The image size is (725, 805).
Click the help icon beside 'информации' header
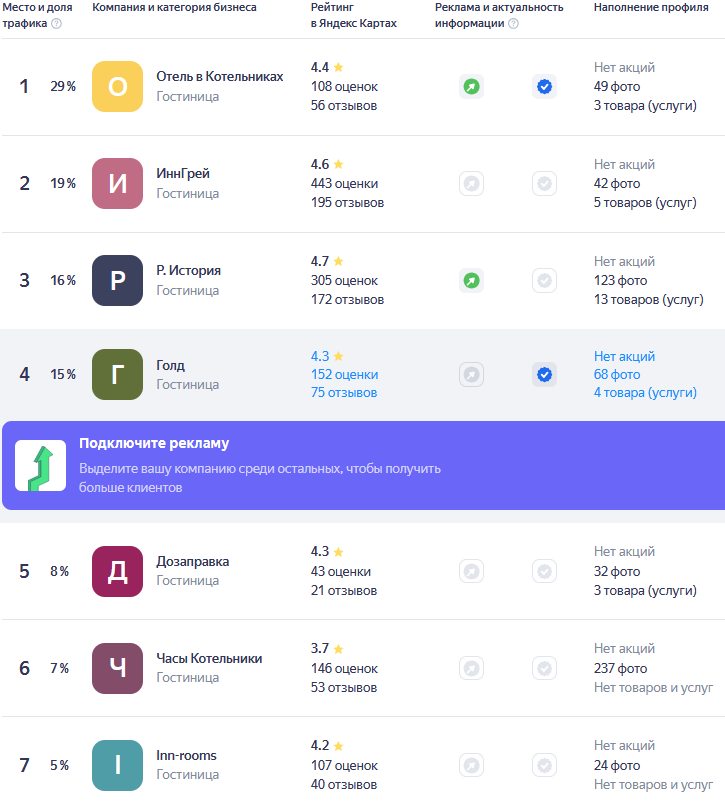[x=514, y=24]
